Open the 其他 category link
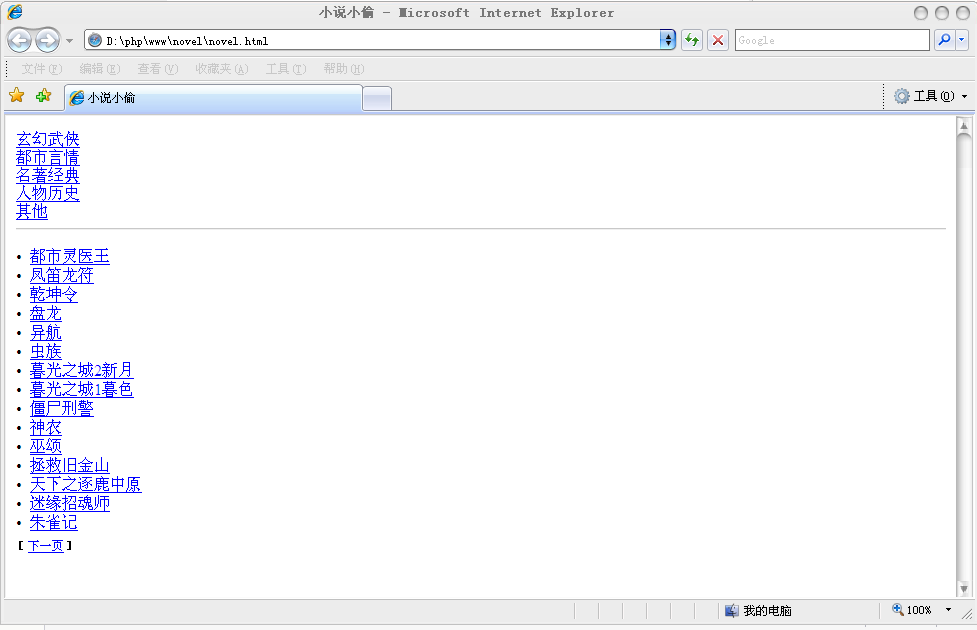The image size is (977, 630). click(x=32, y=211)
